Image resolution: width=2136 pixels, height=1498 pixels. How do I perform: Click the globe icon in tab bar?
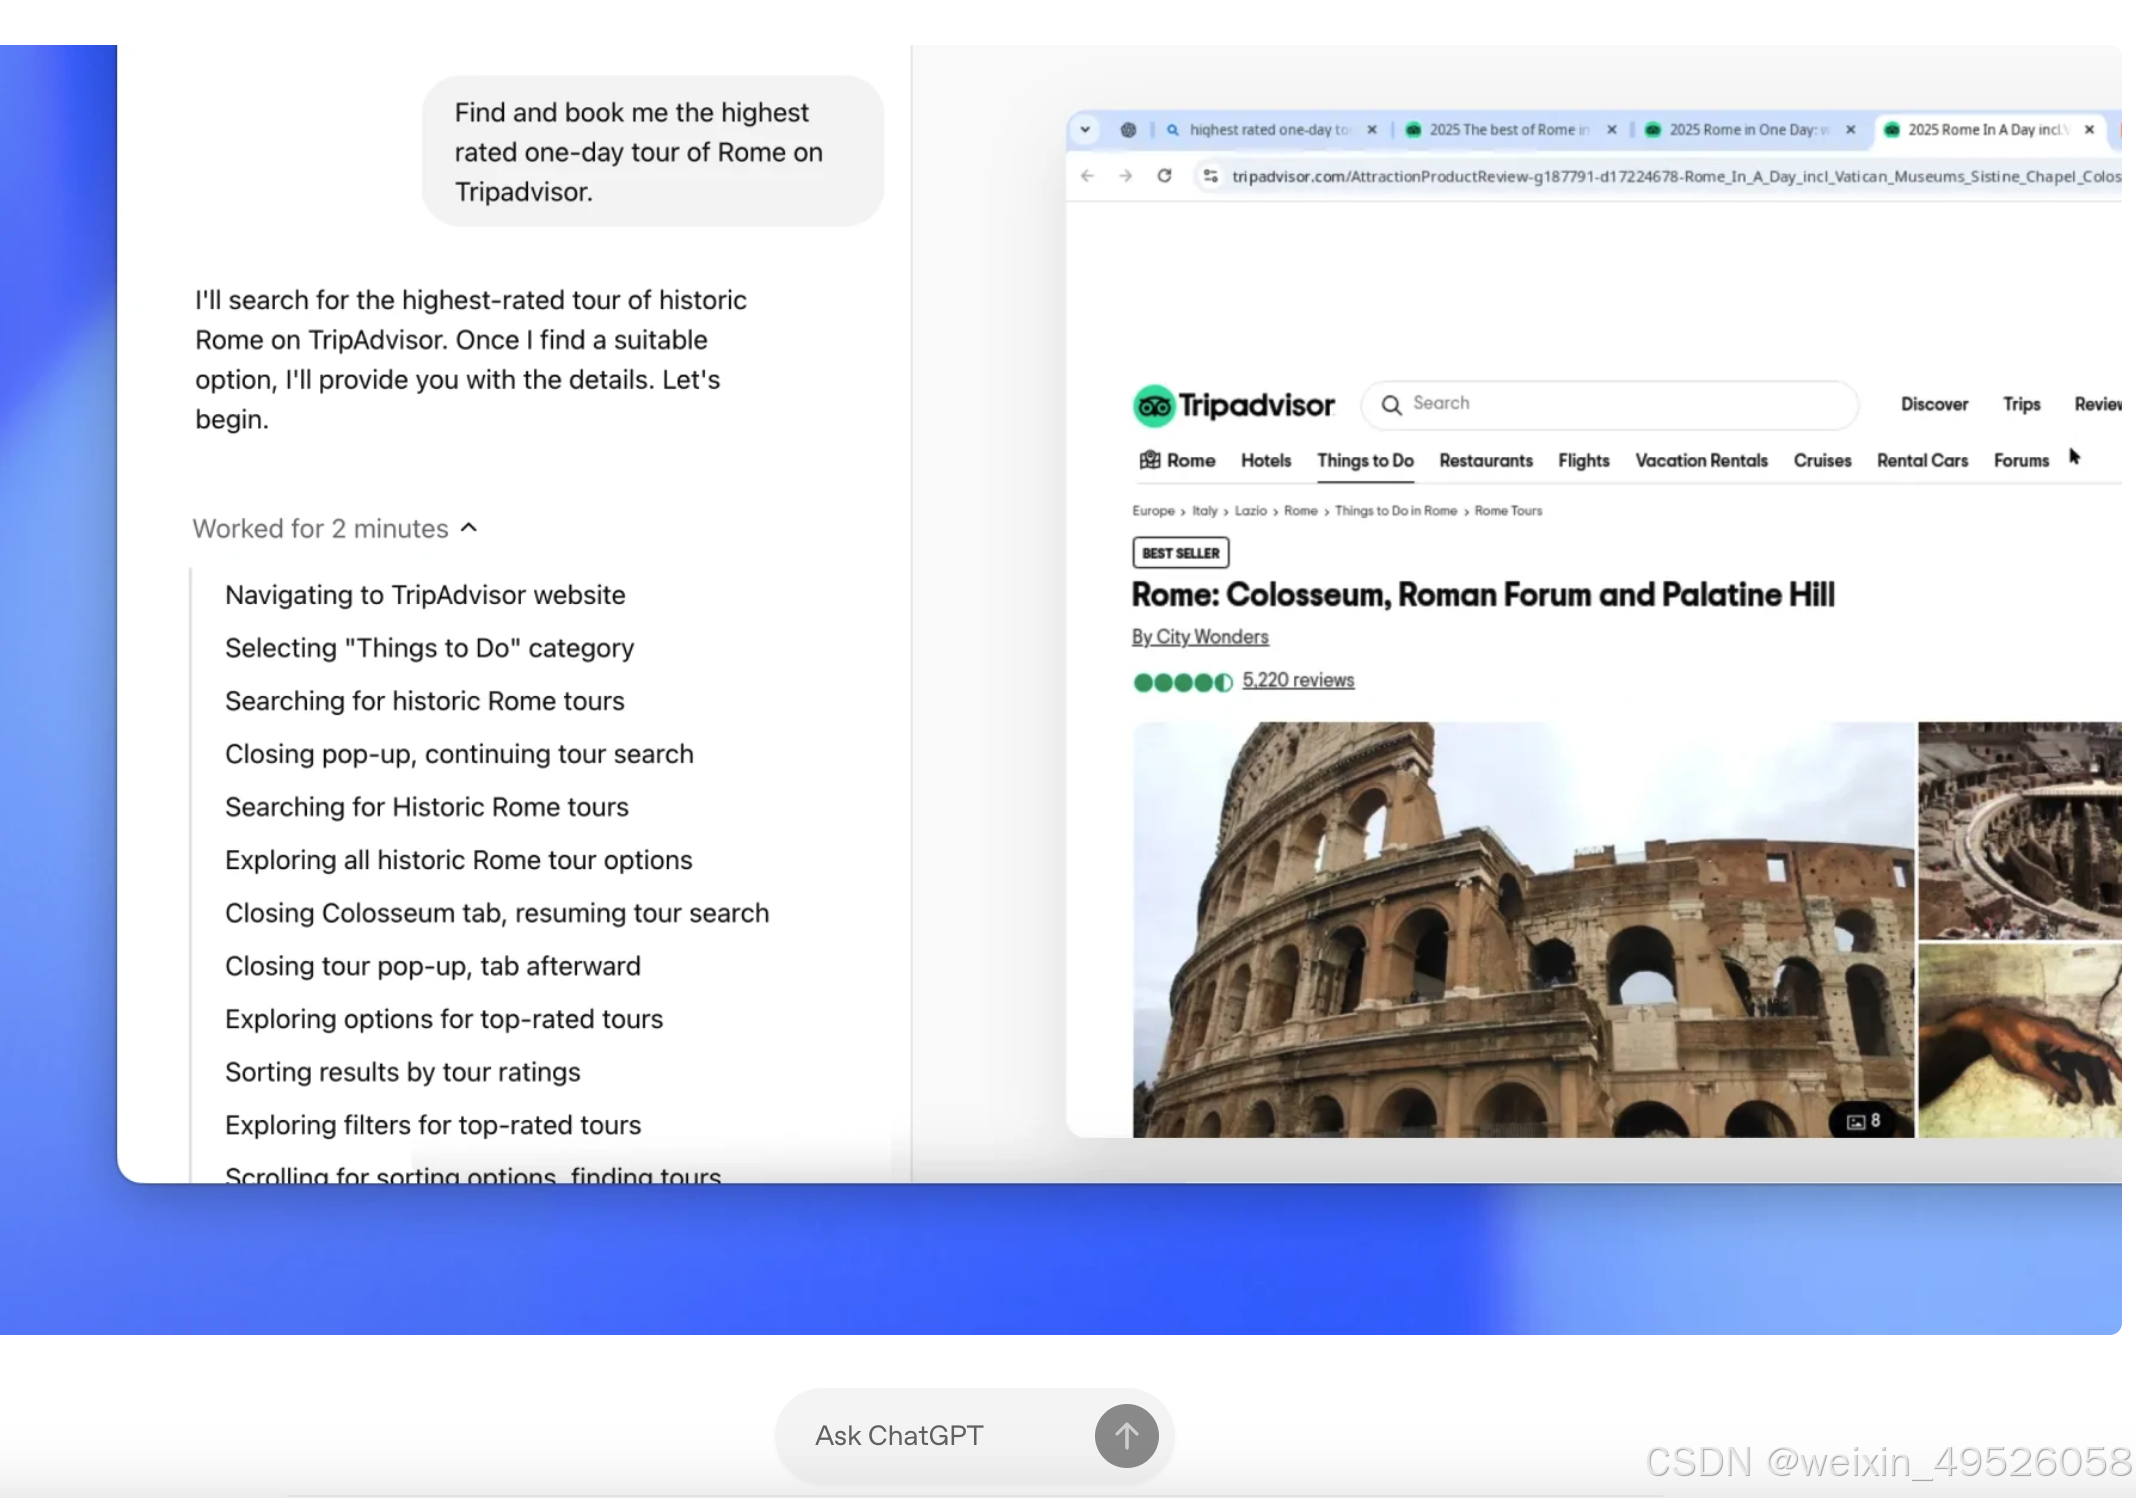point(1128,130)
